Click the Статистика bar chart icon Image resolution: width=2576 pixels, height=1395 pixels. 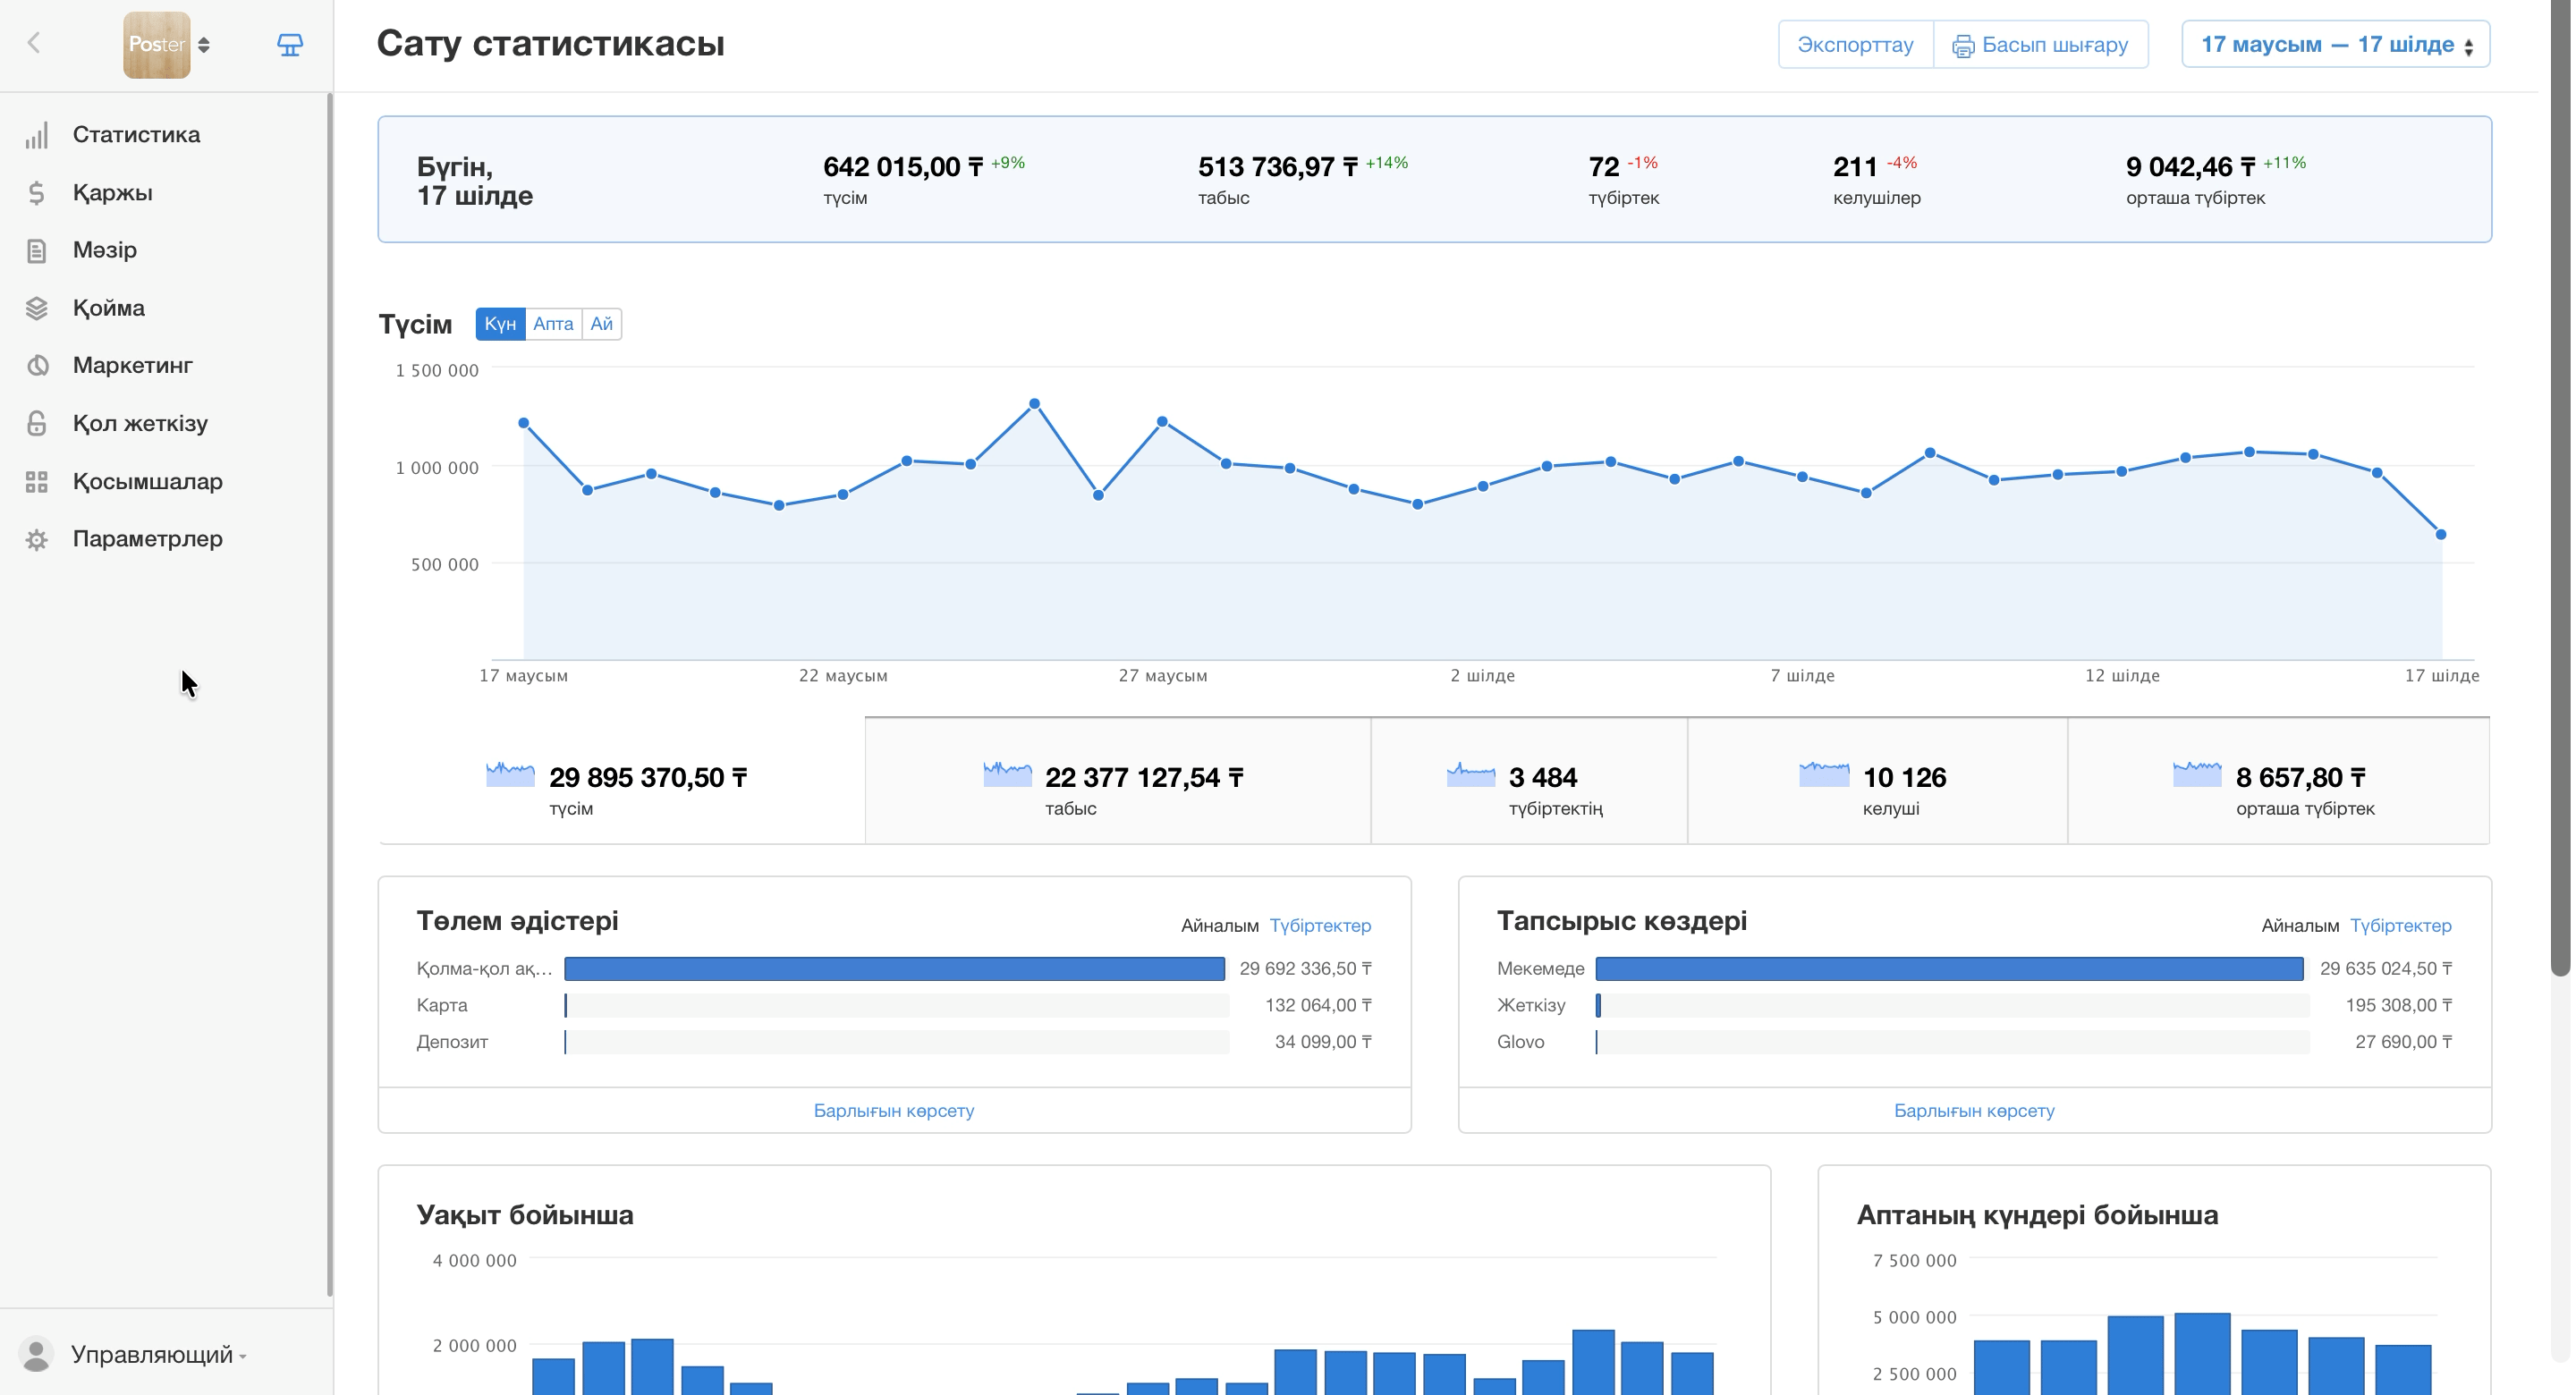tap(37, 135)
